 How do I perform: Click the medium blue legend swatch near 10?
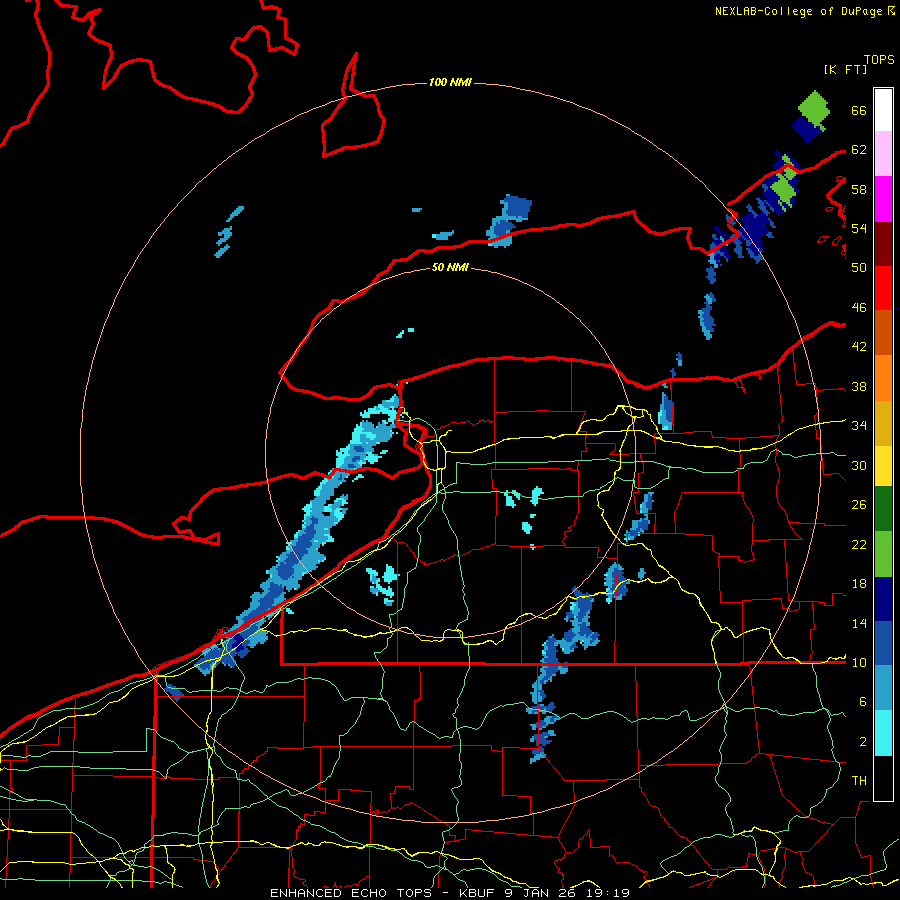point(883,643)
